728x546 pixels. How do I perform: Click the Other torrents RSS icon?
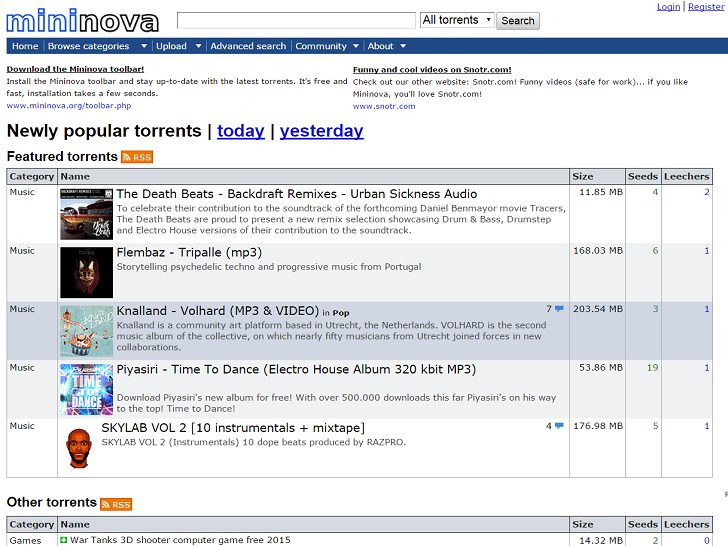point(116,504)
